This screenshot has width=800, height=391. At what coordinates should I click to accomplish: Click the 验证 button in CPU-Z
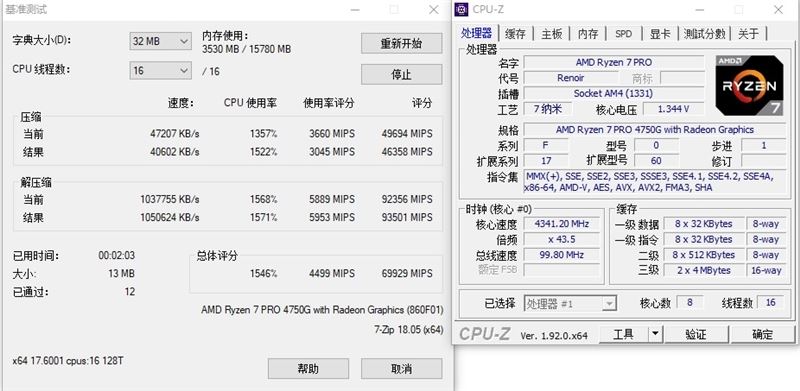(696, 335)
